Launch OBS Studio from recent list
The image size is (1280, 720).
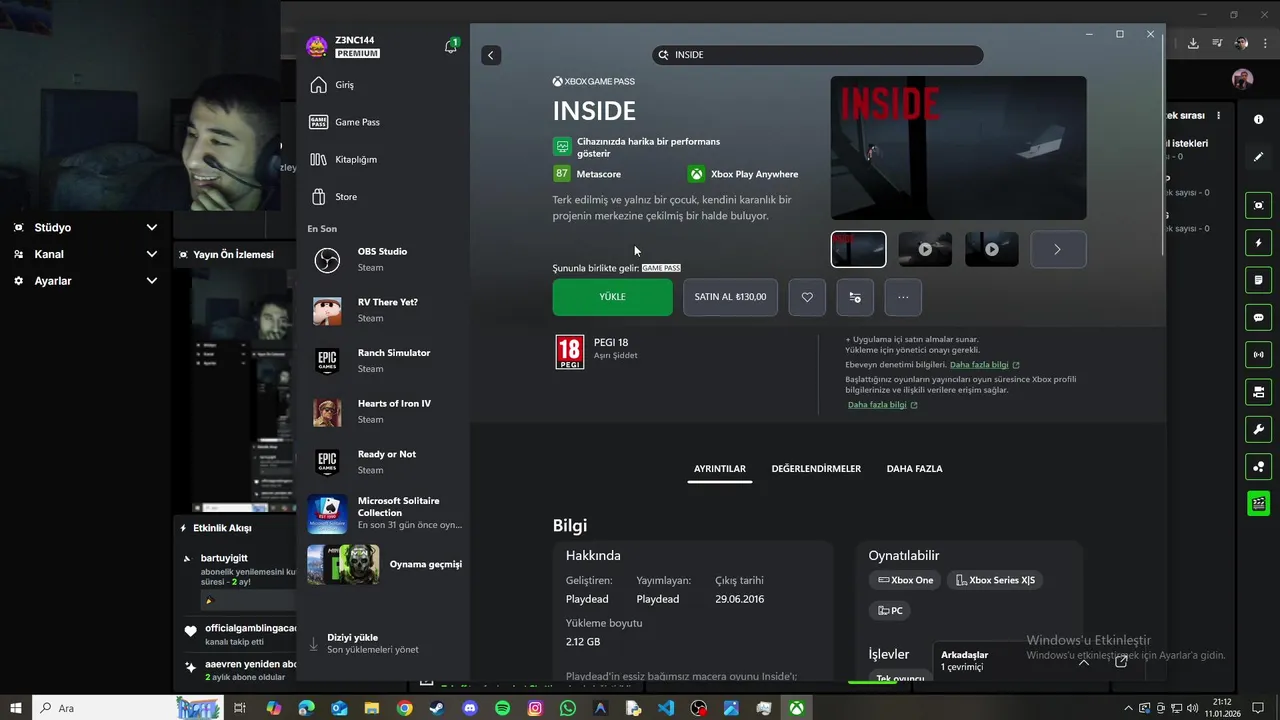click(x=384, y=259)
